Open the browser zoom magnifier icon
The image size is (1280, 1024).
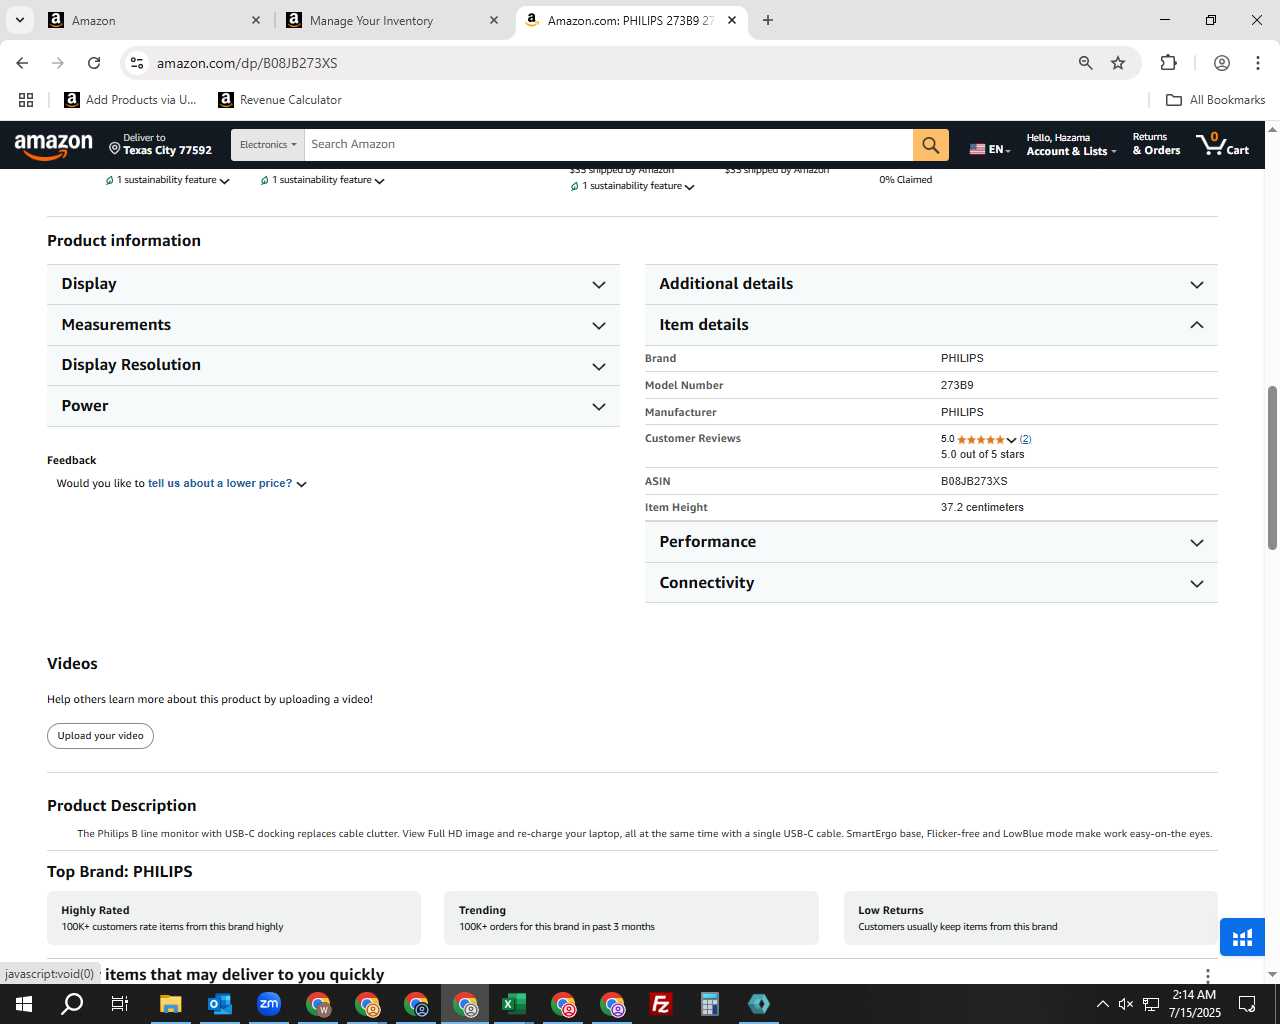[x=1085, y=63]
